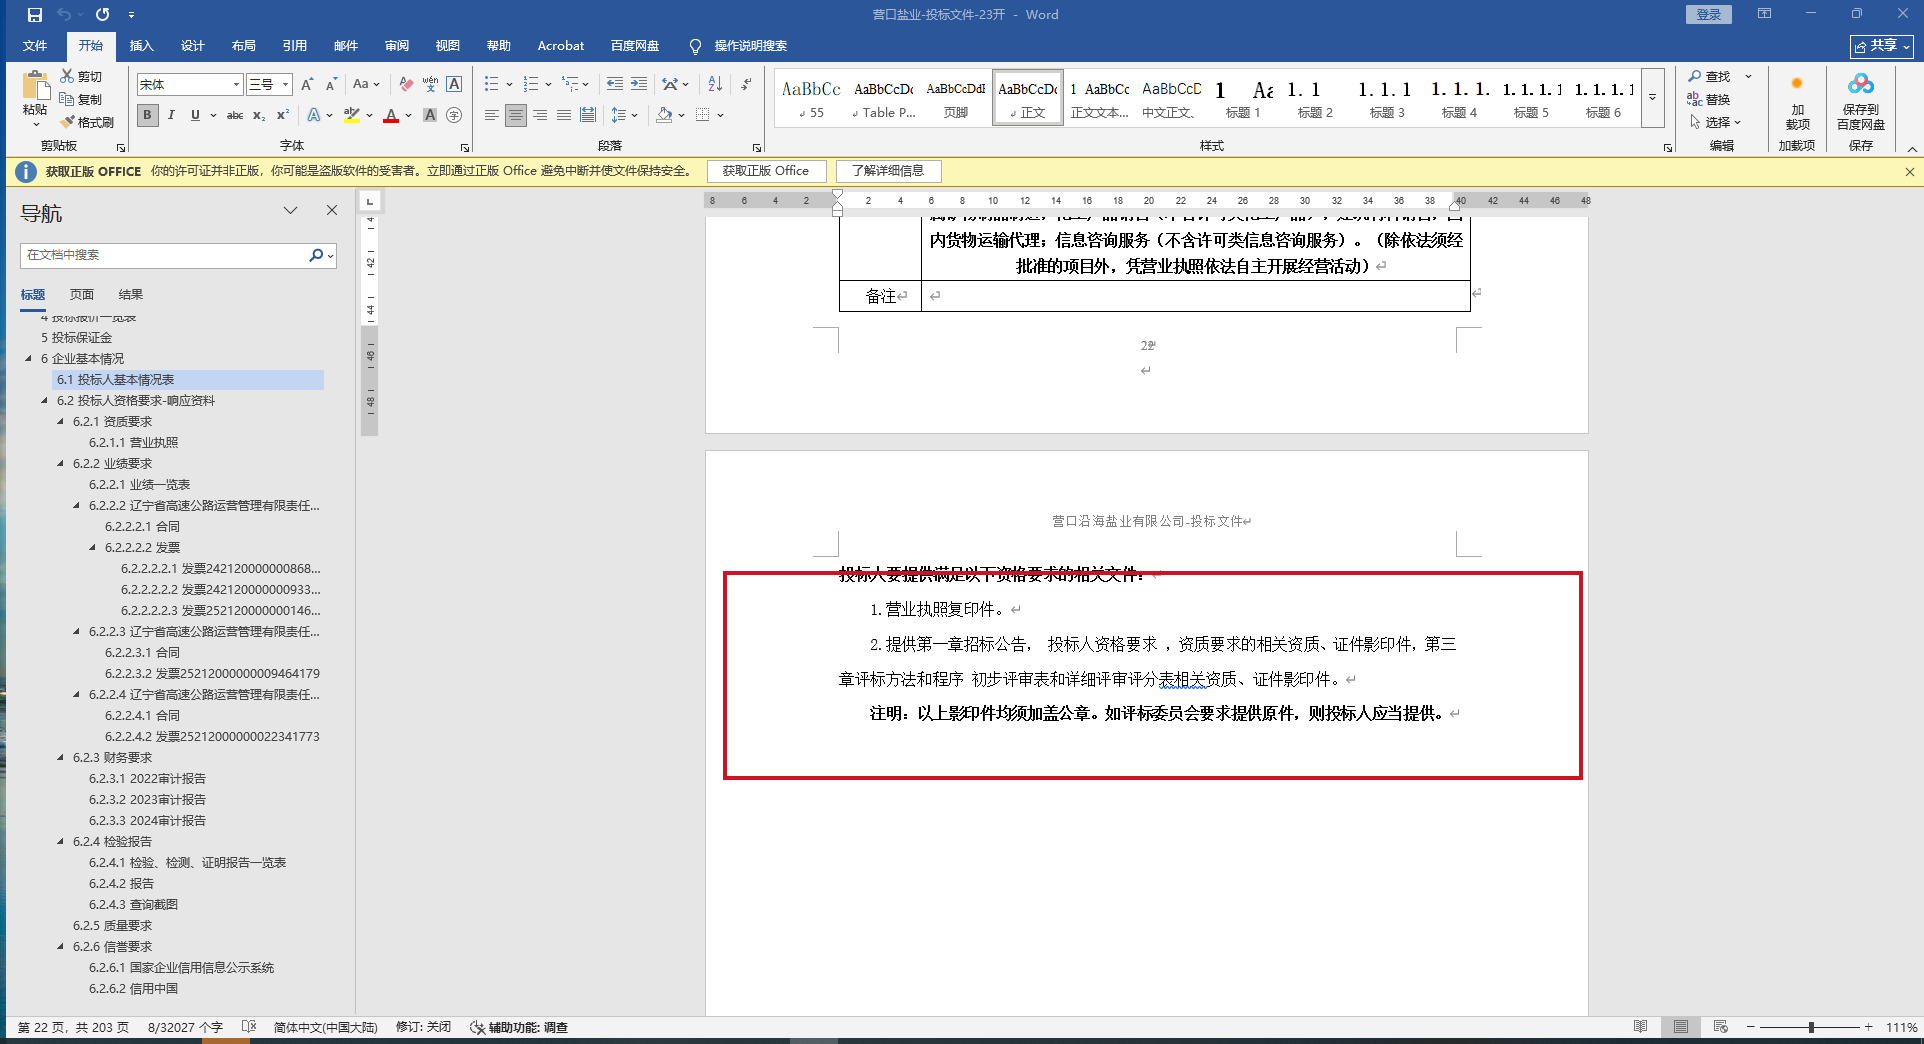Click the multilevel list icon
1924x1044 pixels.
[x=570, y=84]
